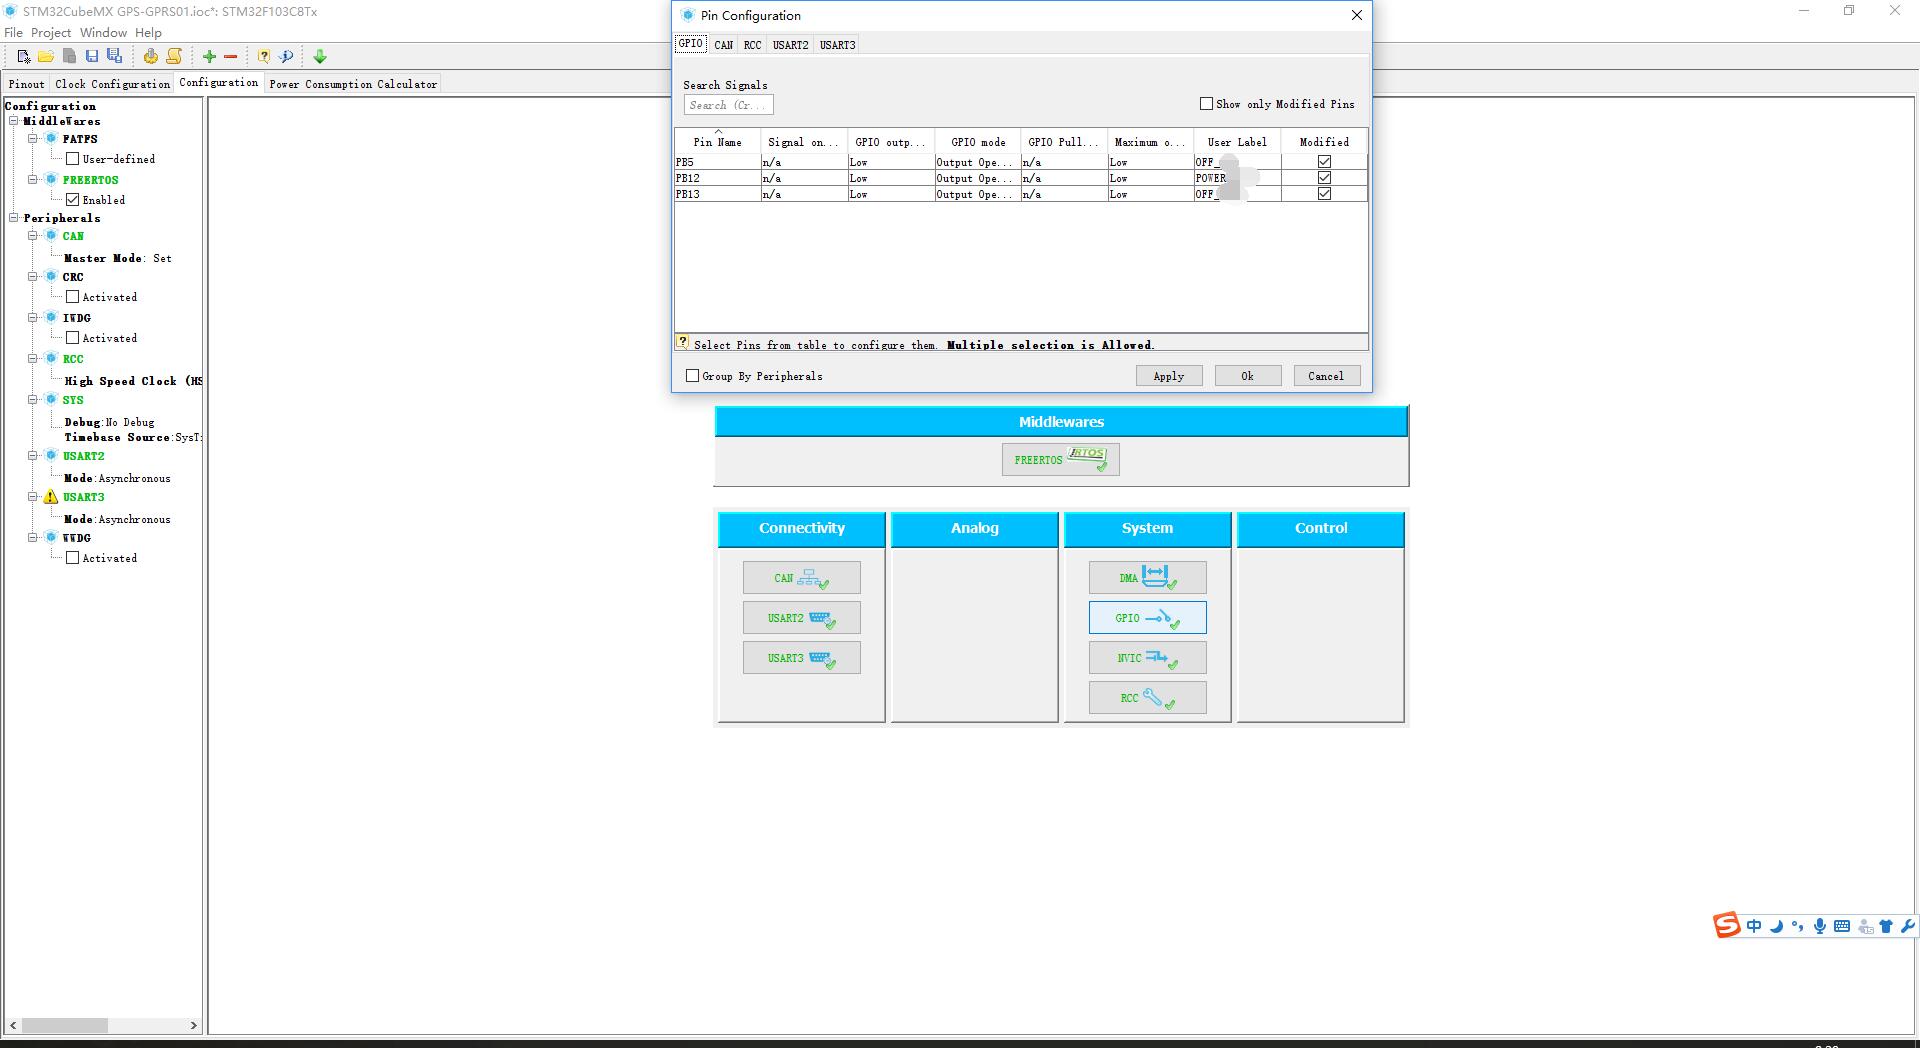This screenshot has height=1048, width=1920.
Task: Click the Generate Report scroll icon
Action: coord(174,56)
